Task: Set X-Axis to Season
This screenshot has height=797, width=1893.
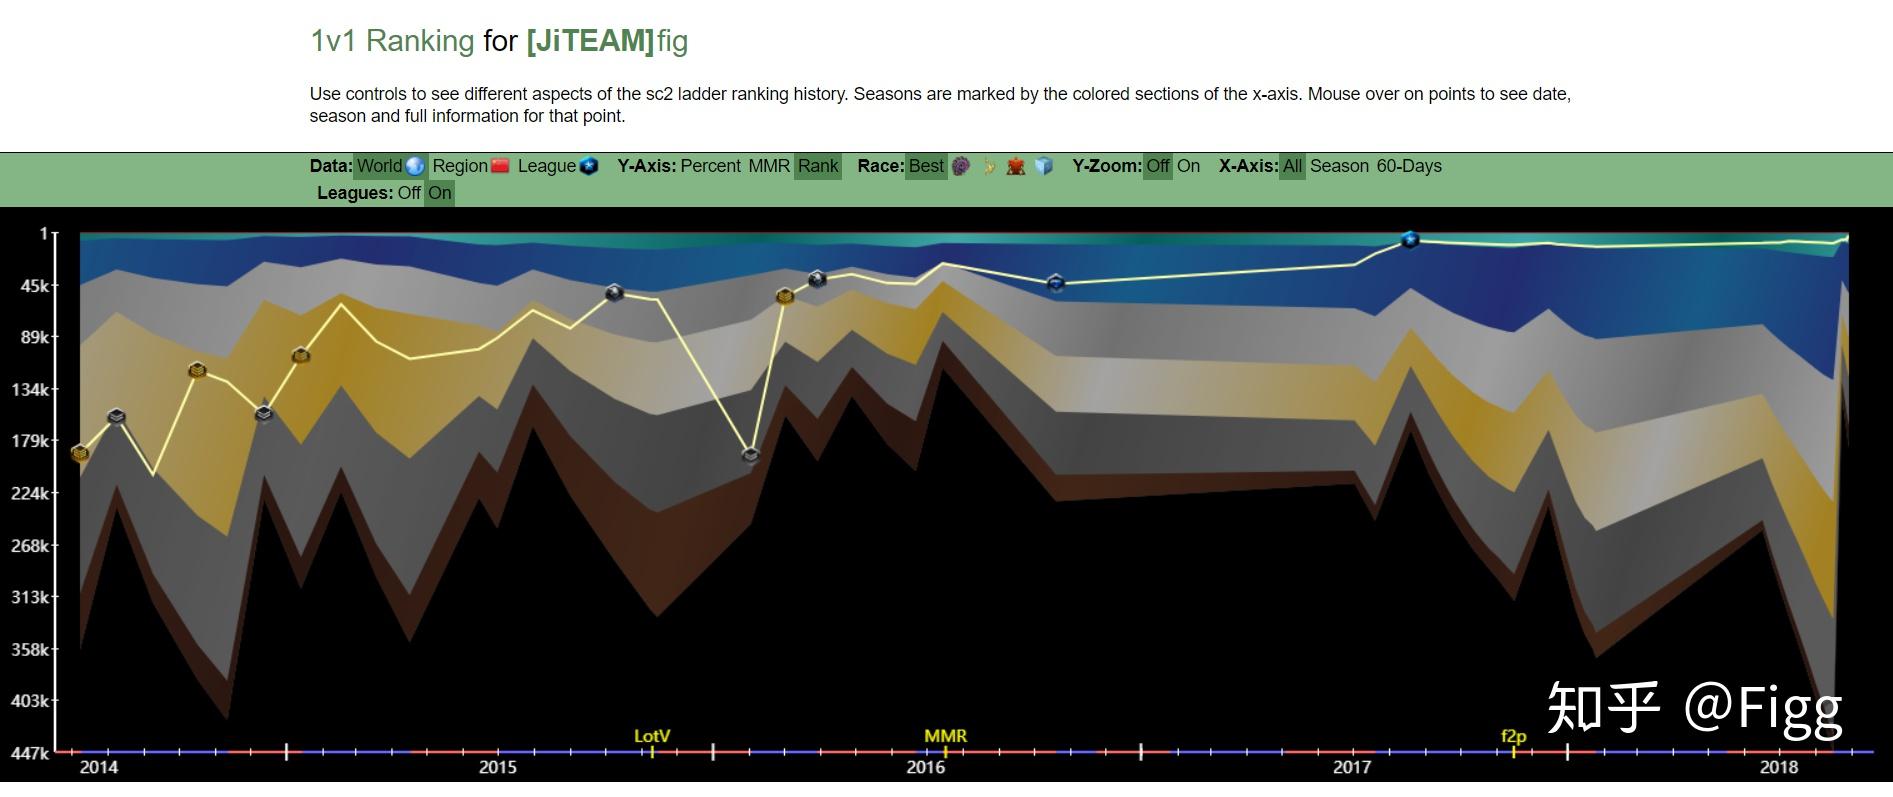Action: 1339,166
